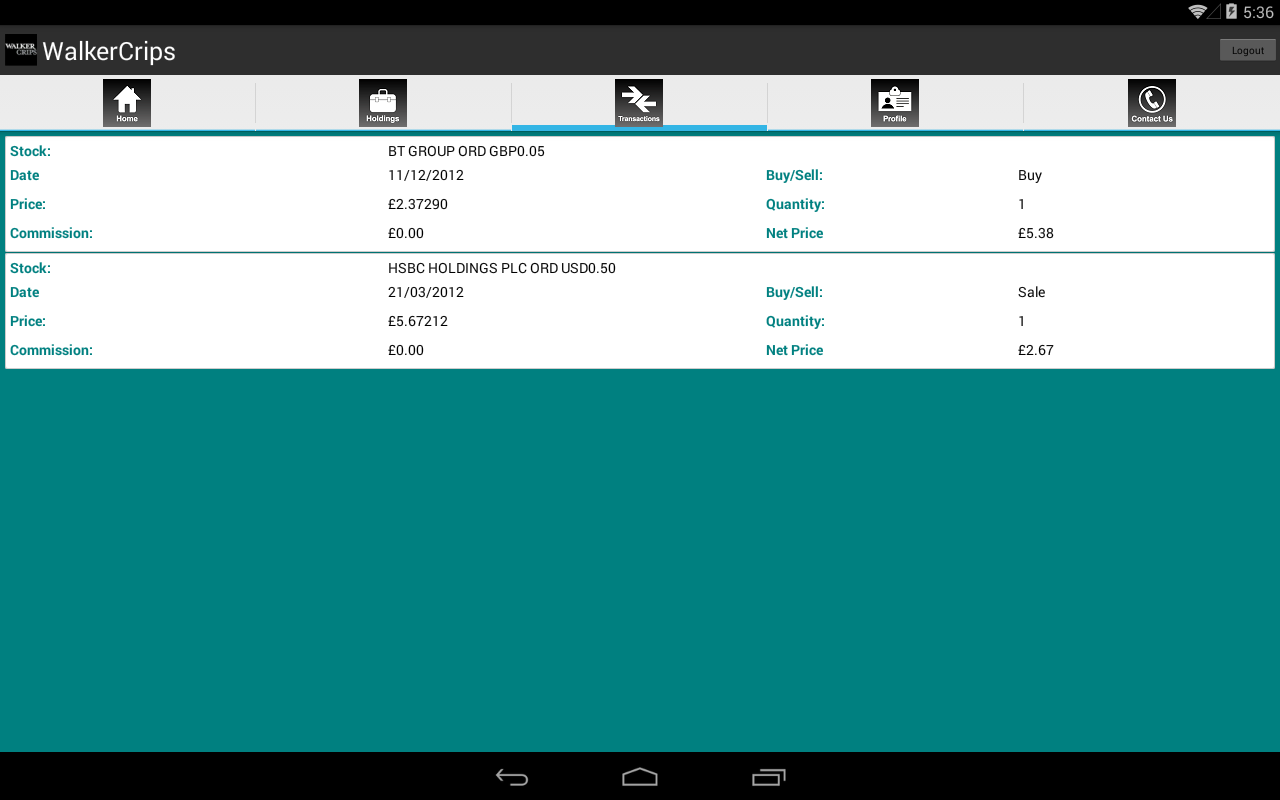Tap the Walker Crips logo icon
The image size is (1280, 800).
click(x=21, y=50)
